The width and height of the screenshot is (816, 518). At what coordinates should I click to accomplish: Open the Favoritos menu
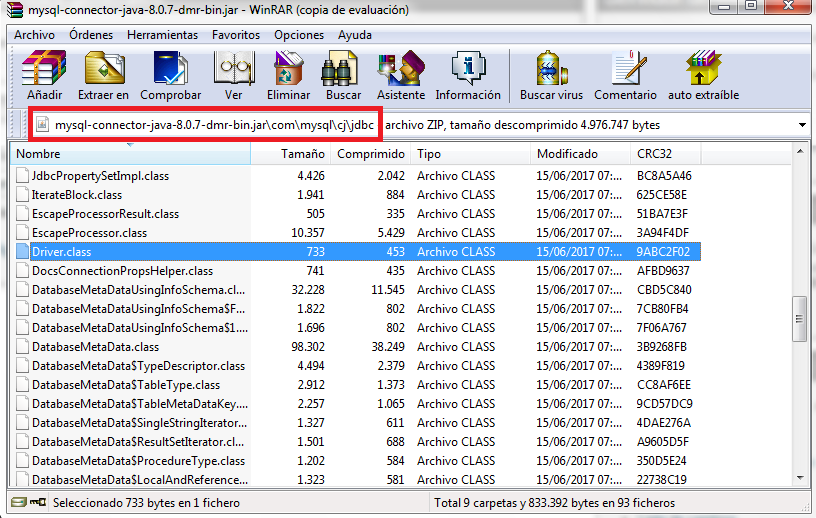(236, 35)
